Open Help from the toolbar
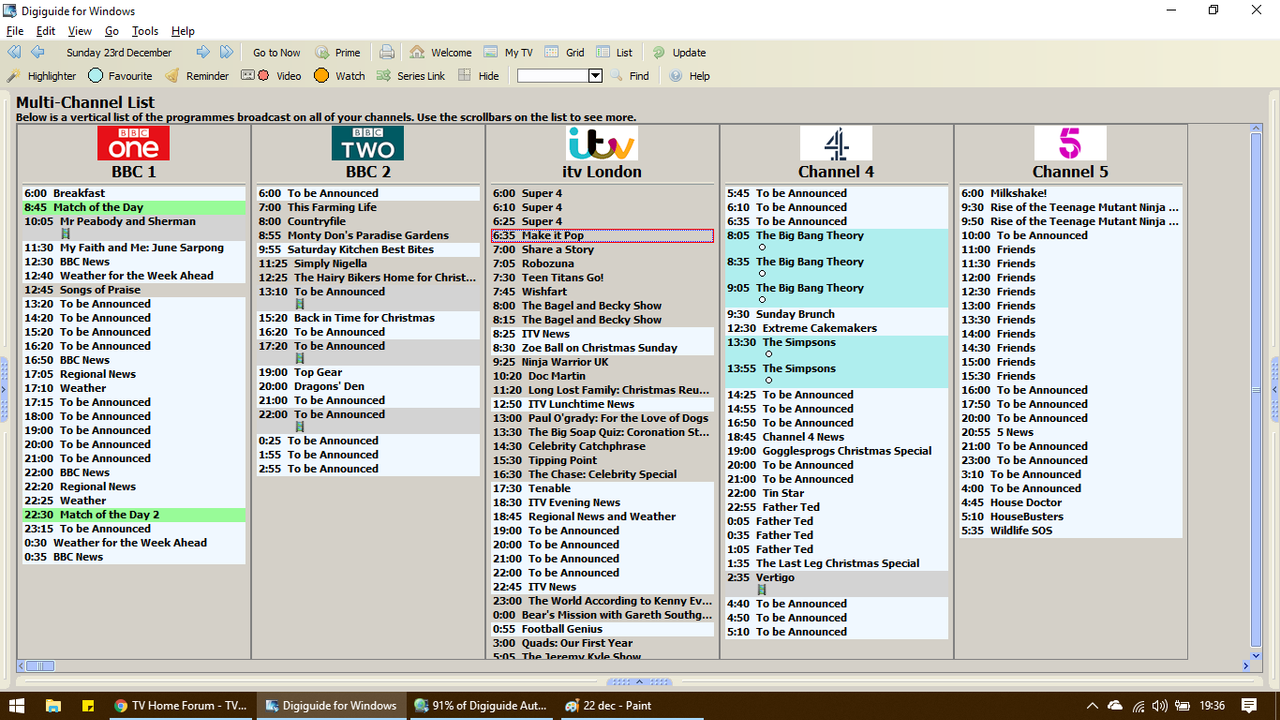Image resolution: width=1280 pixels, height=720 pixels. [x=690, y=76]
